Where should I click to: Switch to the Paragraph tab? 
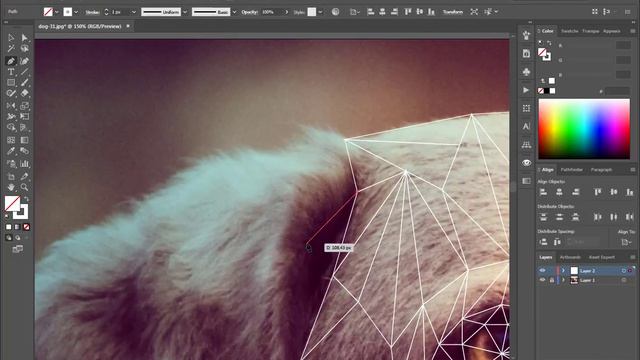tap(601, 169)
